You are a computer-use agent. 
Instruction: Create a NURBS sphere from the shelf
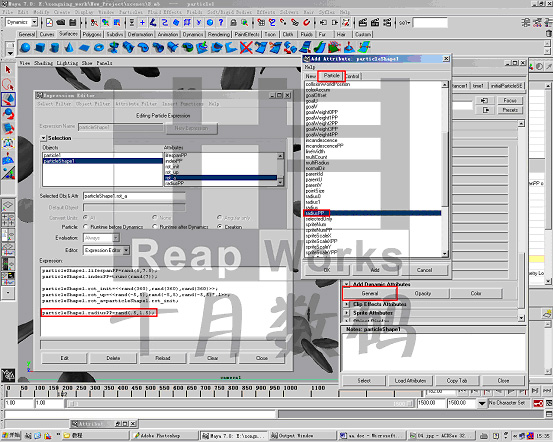click(x=25, y=47)
